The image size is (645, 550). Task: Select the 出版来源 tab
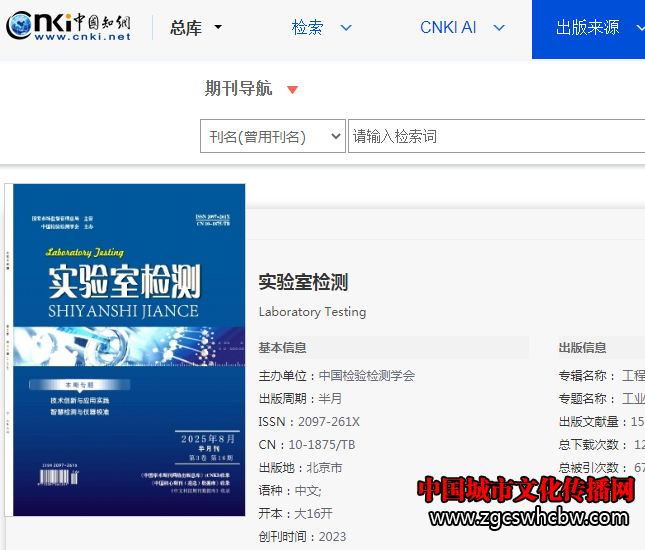pyautogui.click(x=590, y=27)
